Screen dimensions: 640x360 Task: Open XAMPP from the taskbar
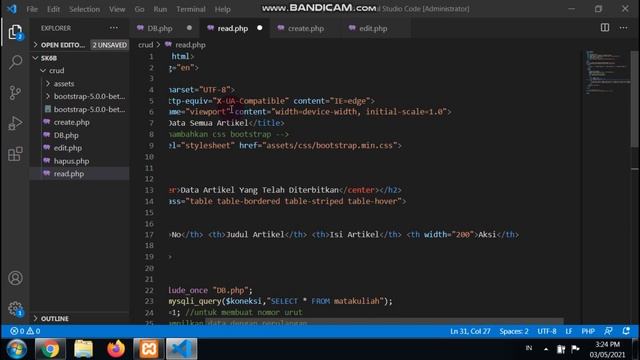[x=149, y=349]
